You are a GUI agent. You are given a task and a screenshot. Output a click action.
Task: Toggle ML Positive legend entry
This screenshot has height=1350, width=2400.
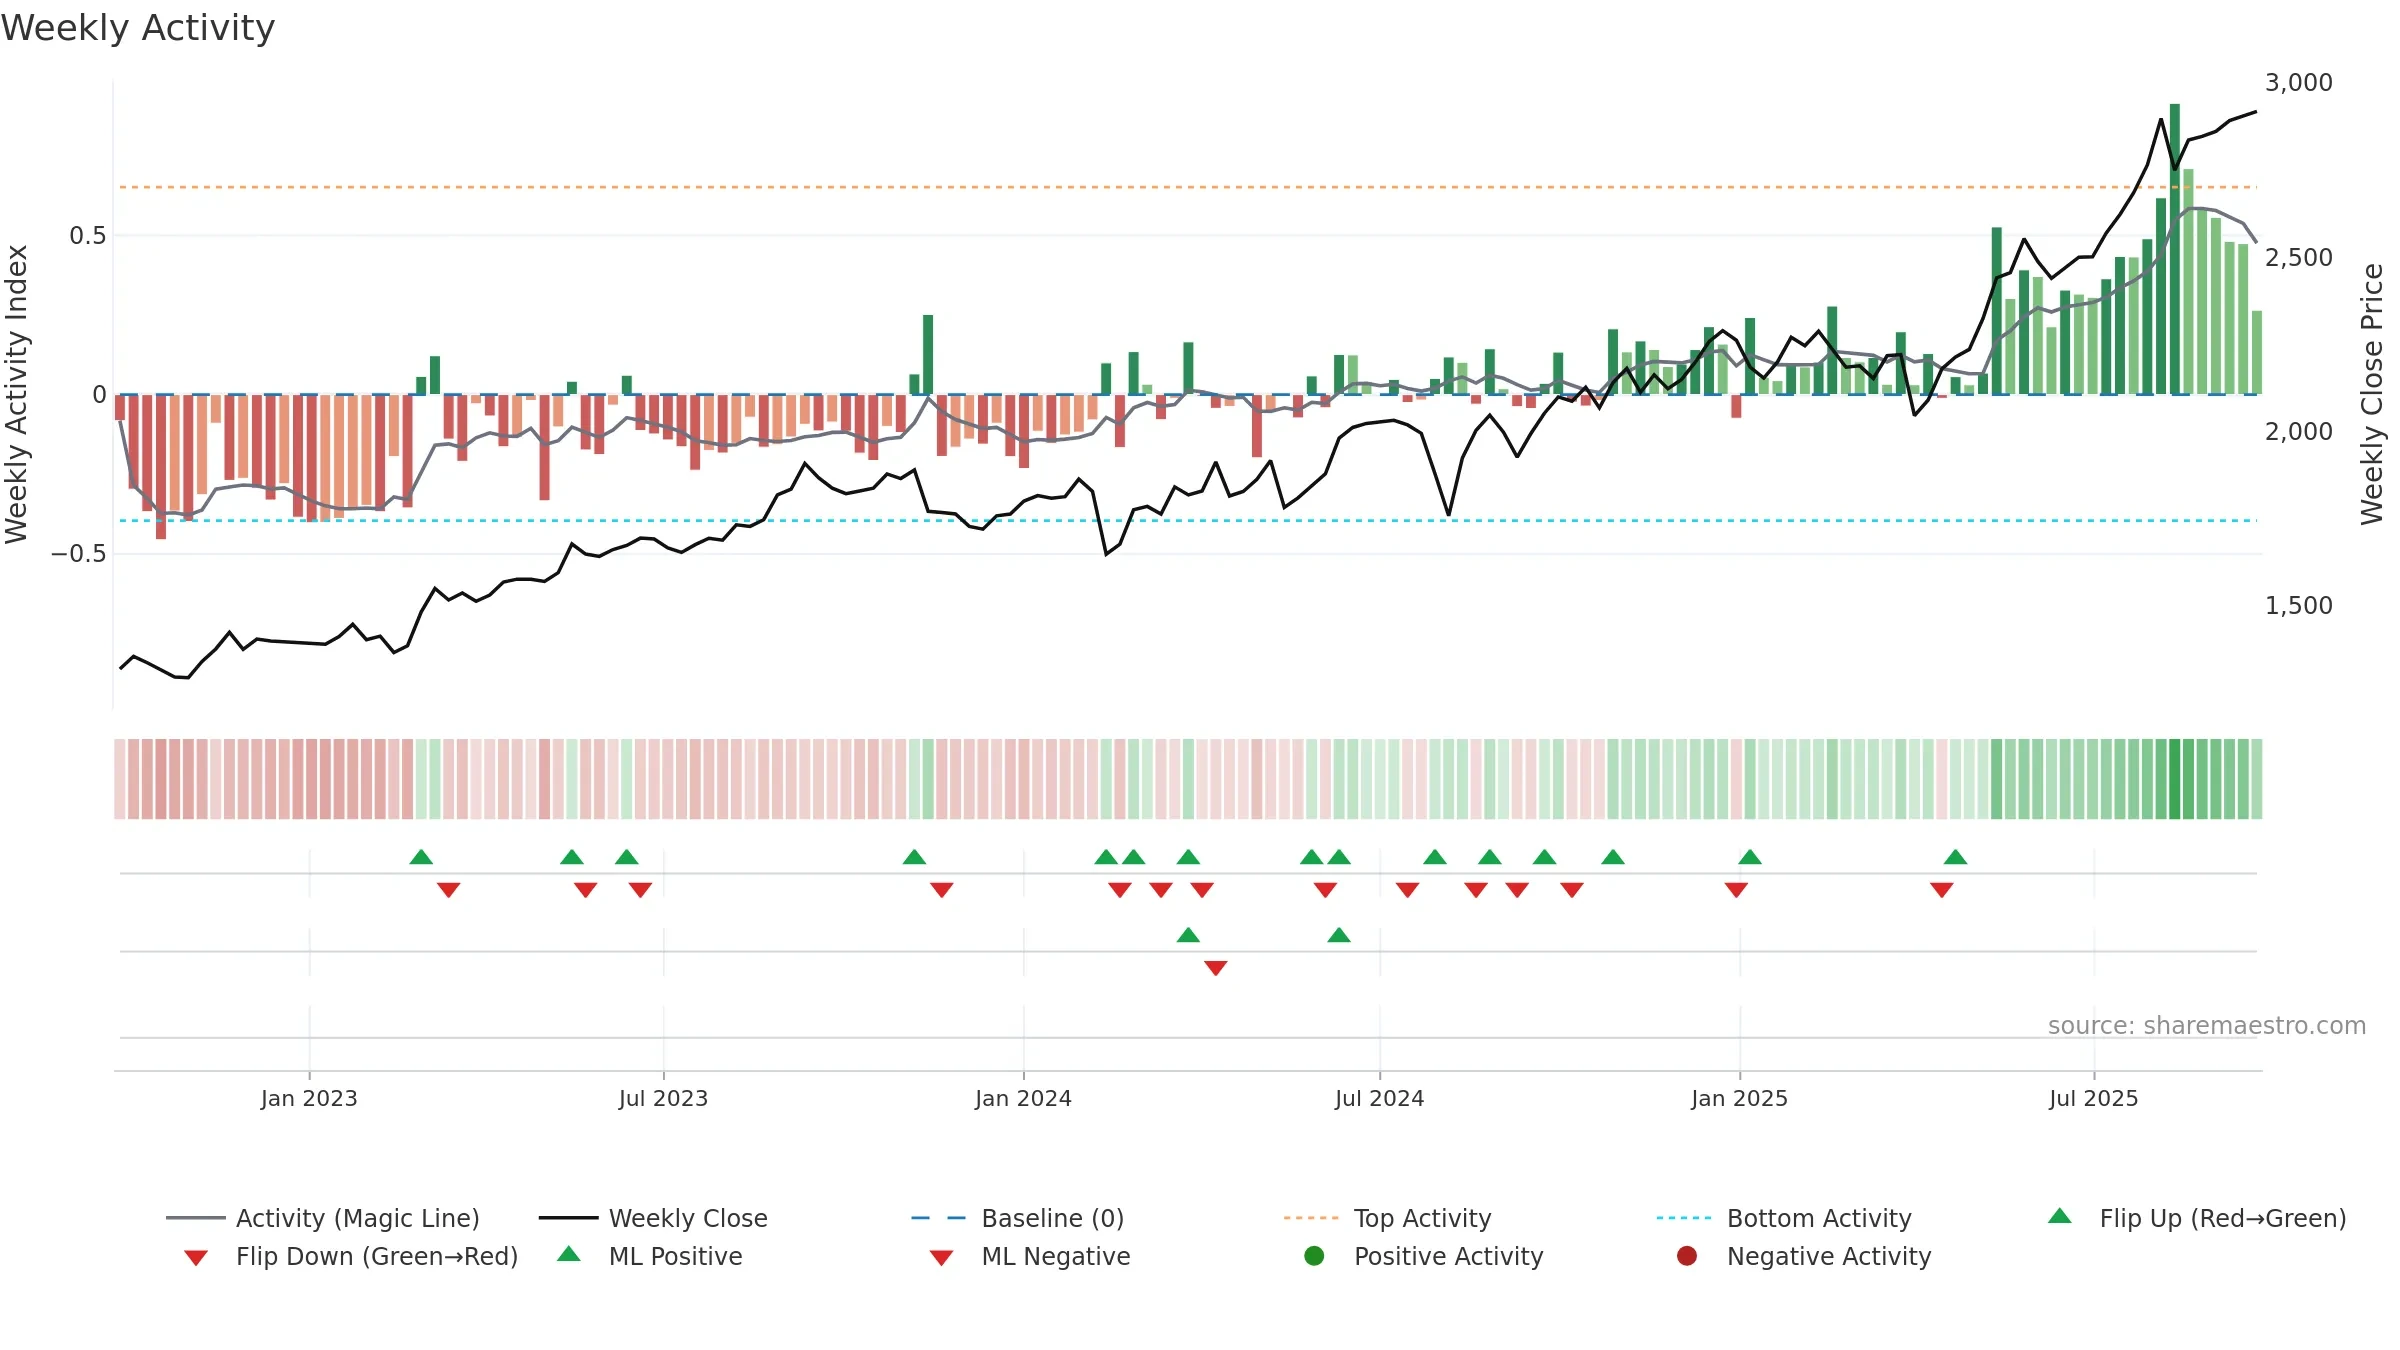coord(650,1256)
